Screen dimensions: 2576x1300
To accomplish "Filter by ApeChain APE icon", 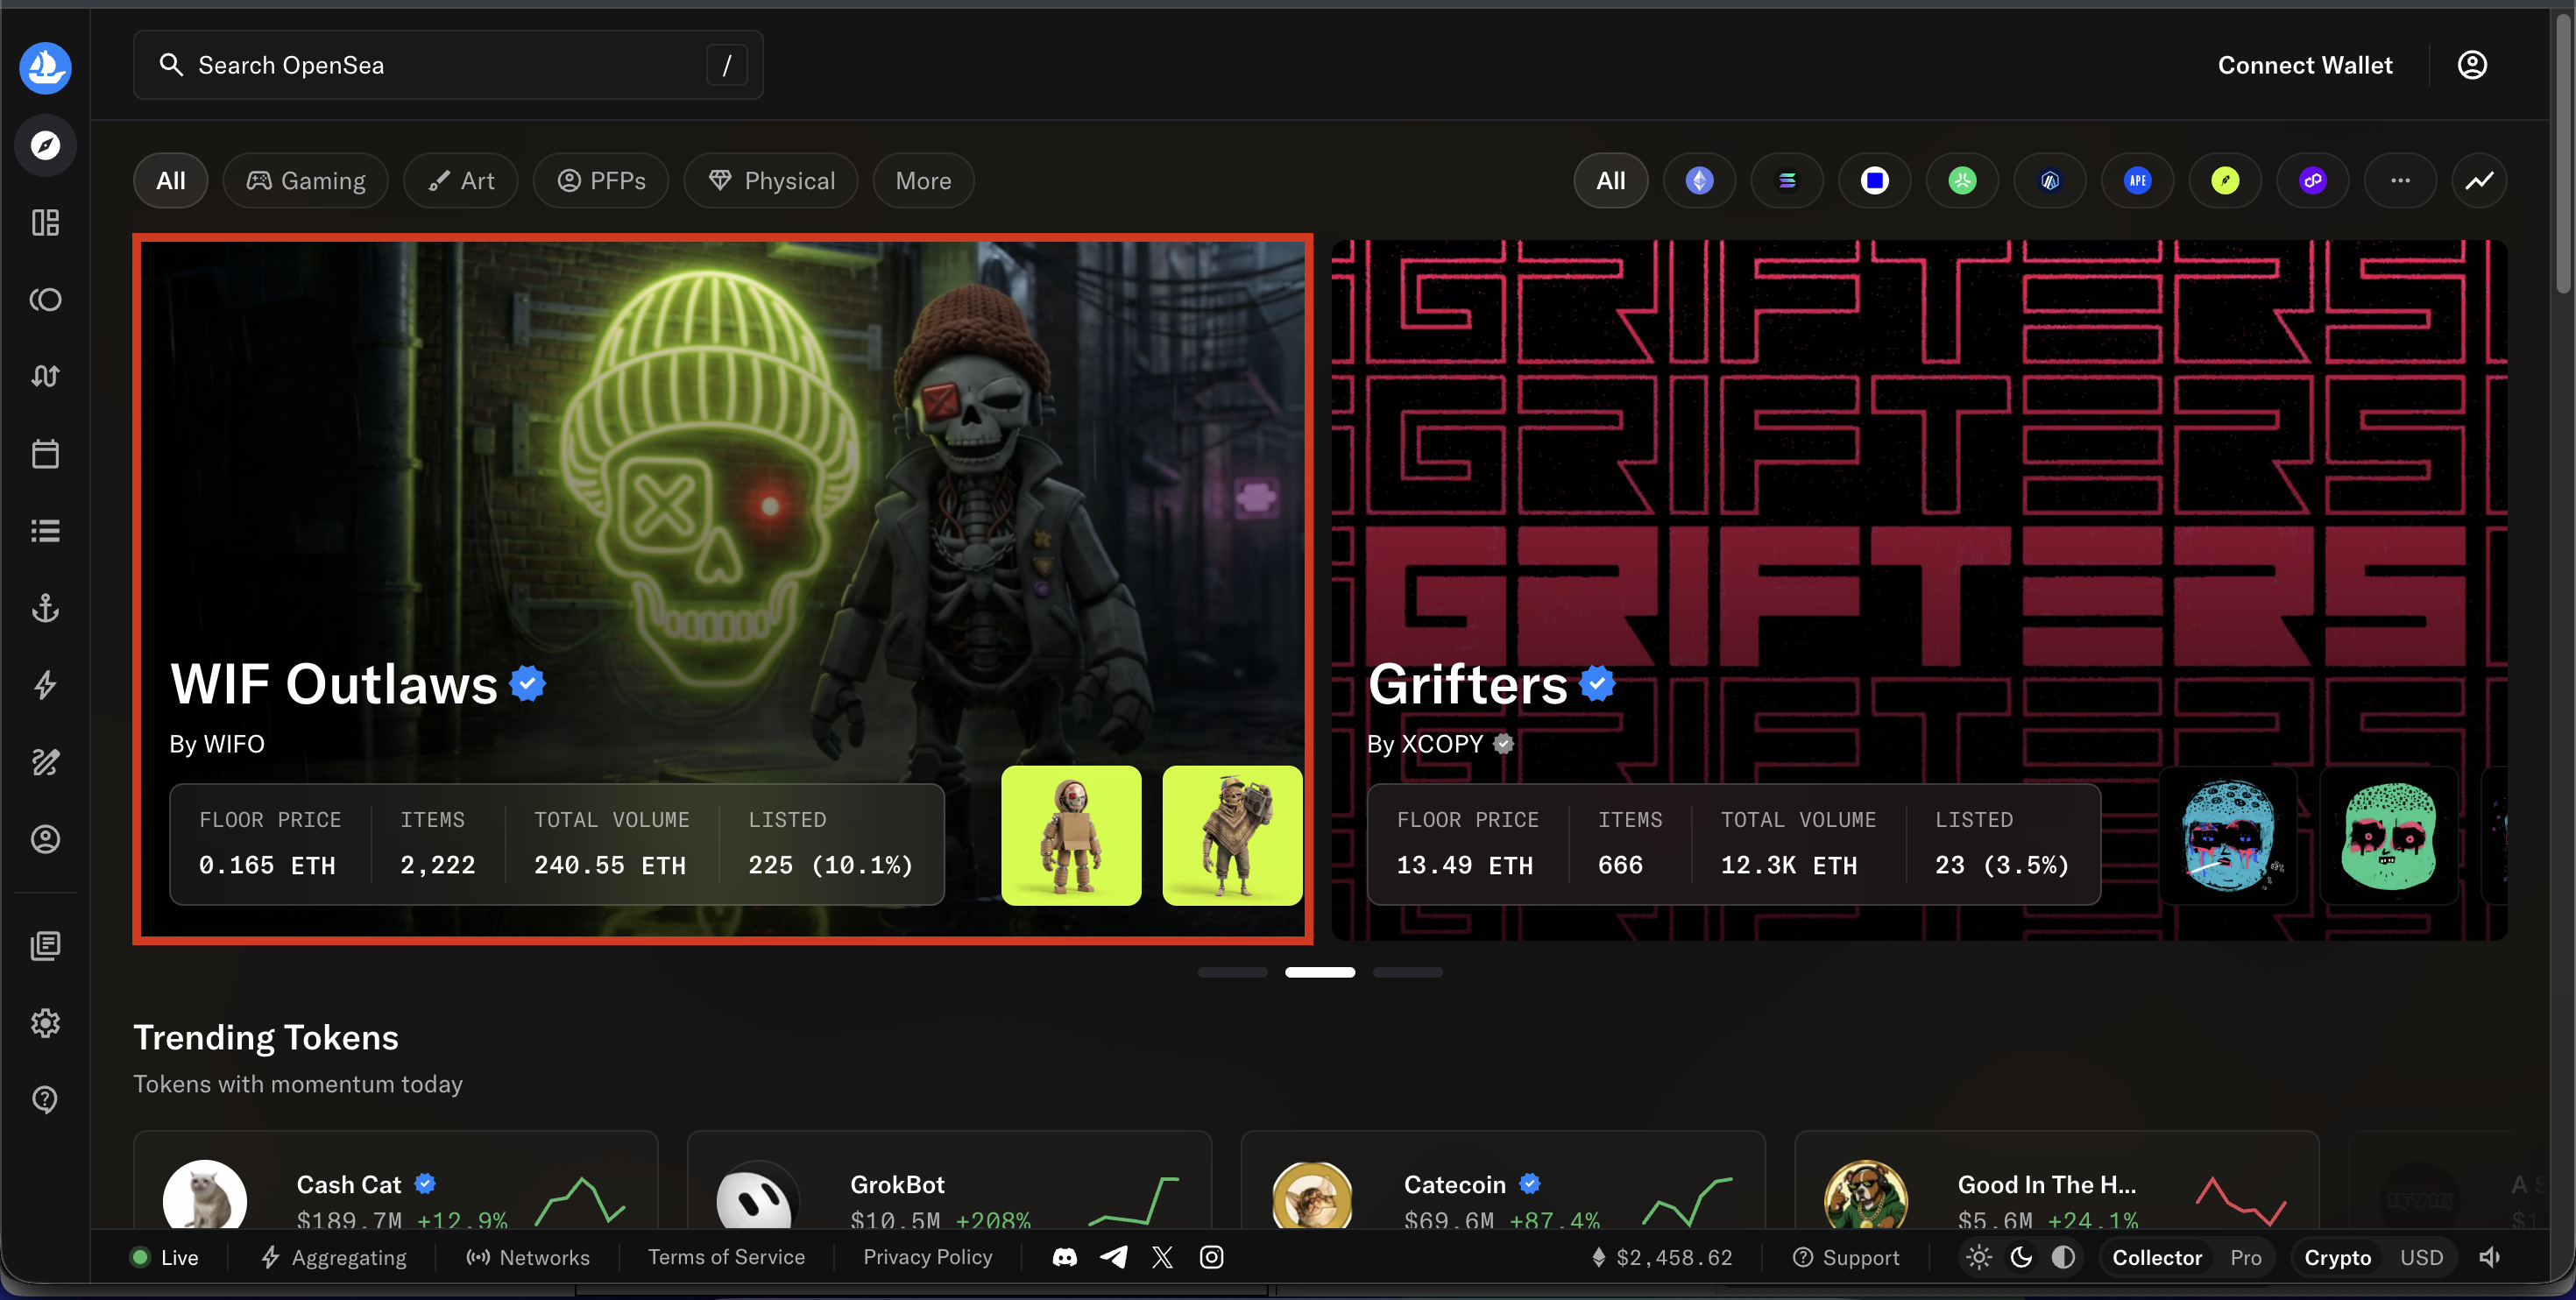I will [x=2138, y=180].
